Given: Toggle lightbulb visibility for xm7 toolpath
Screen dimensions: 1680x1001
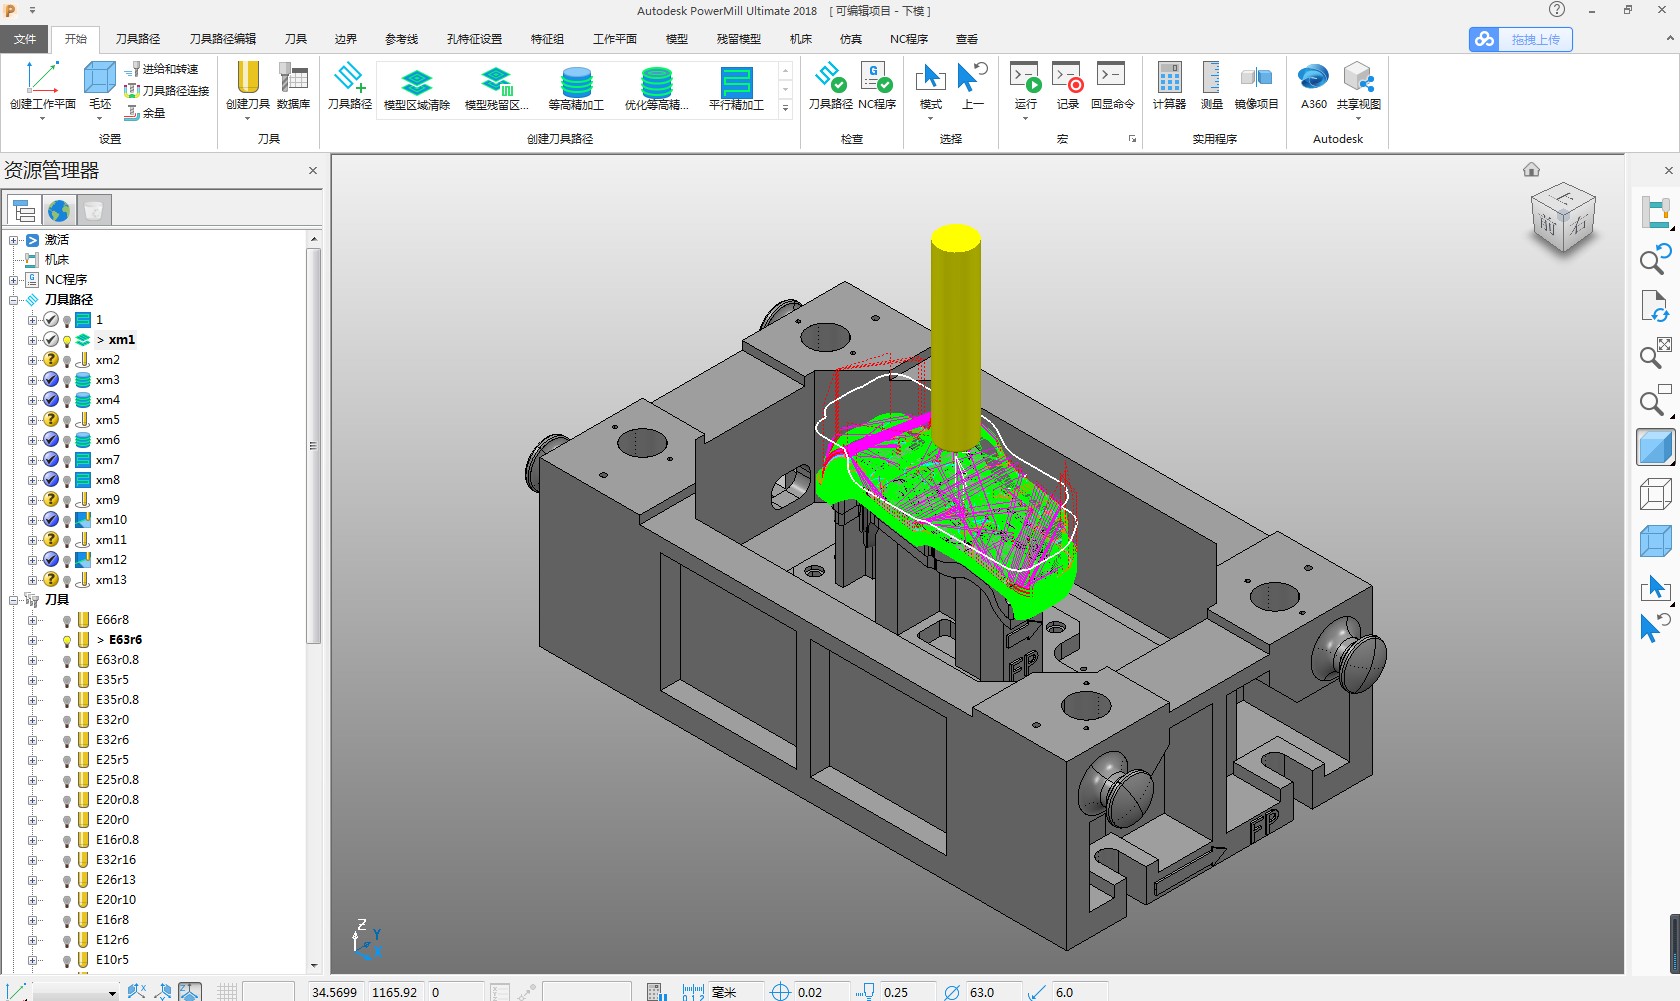Looking at the screenshot, I should point(67,461).
